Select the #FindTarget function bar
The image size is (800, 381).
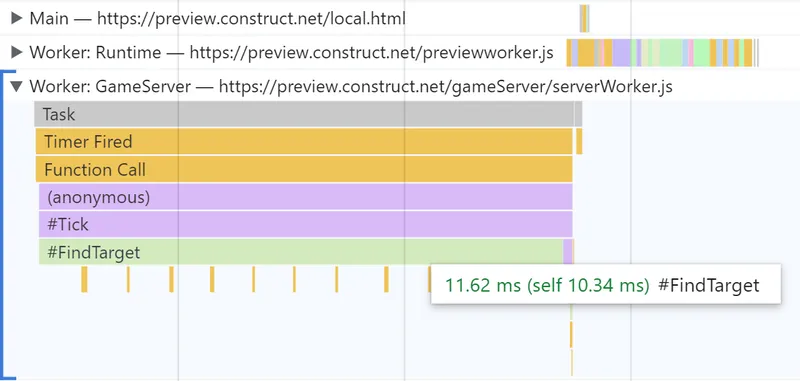point(301,252)
